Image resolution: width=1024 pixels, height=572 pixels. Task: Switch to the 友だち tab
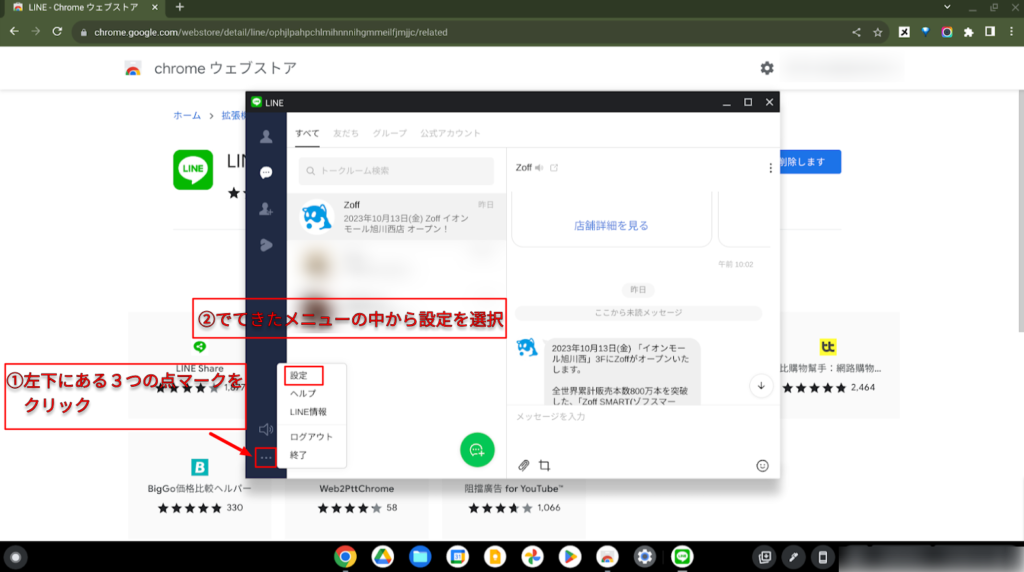pyautogui.click(x=346, y=133)
